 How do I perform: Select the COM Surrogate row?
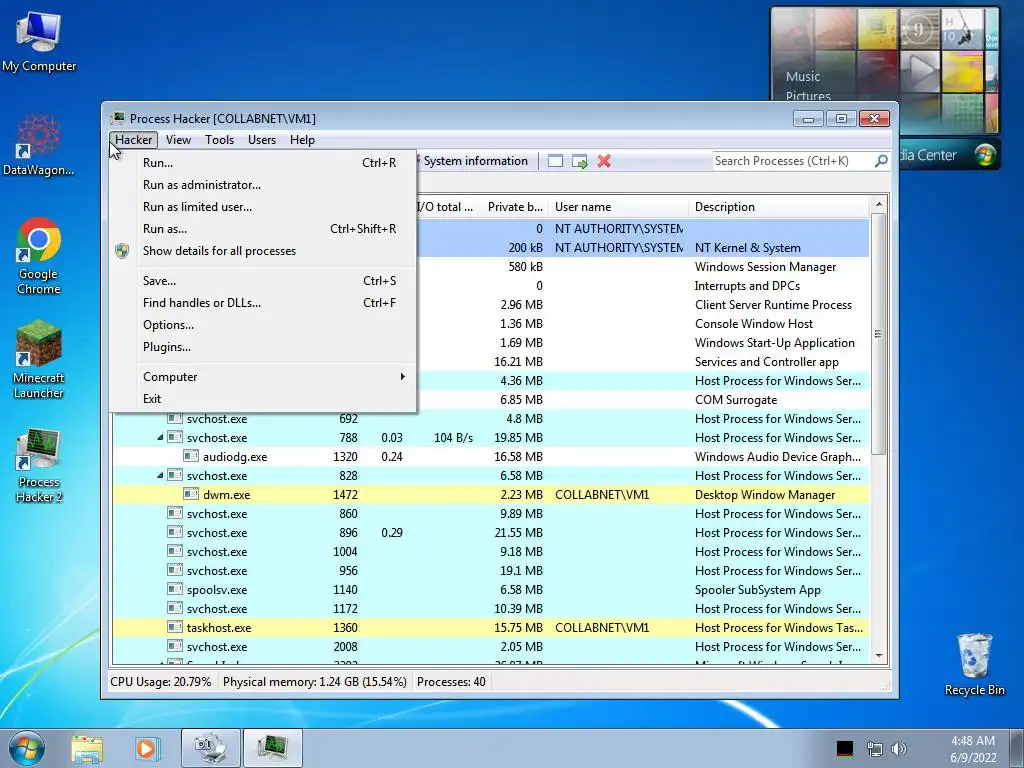[643, 400]
